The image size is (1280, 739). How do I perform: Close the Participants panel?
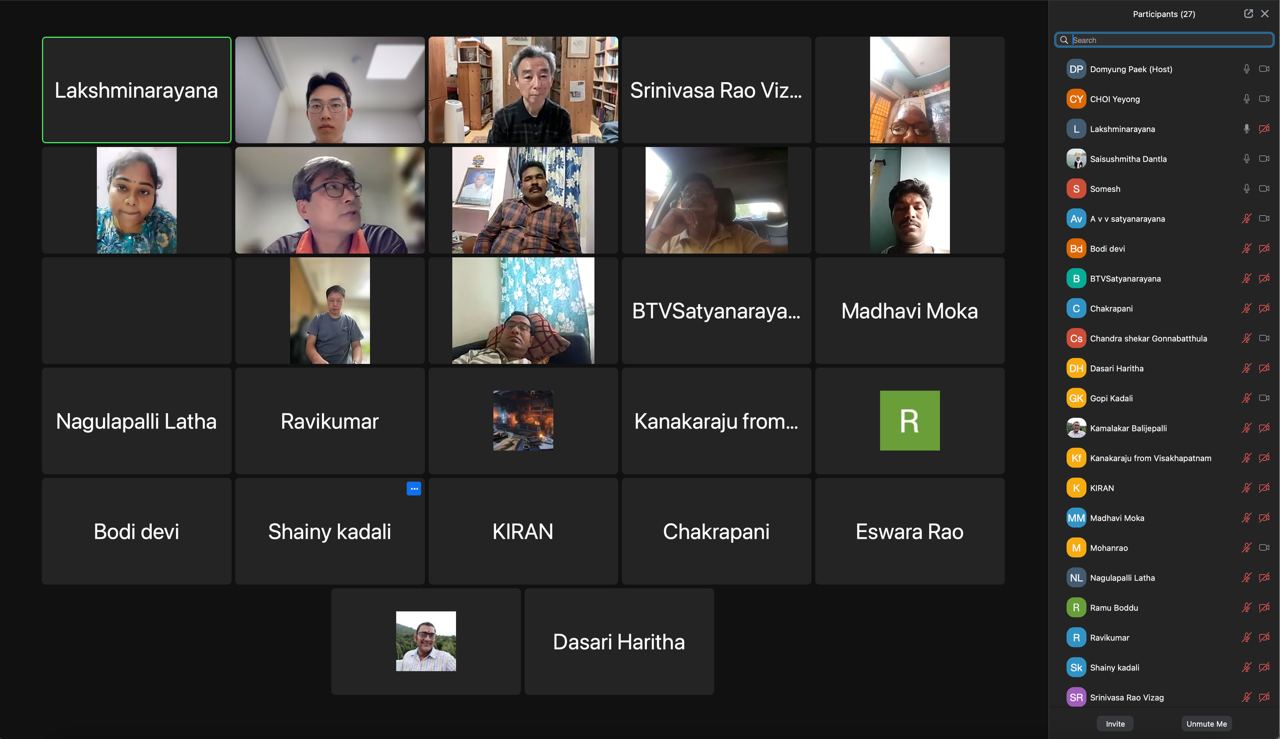point(1265,14)
